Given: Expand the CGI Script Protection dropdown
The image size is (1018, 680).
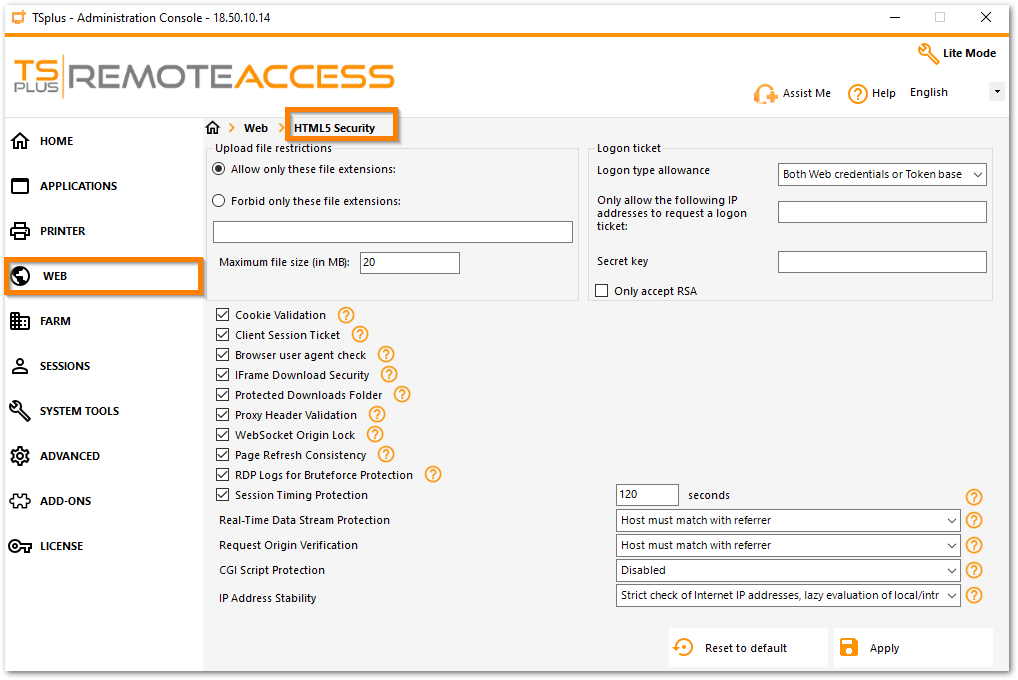Looking at the screenshot, I should pyautogui.click(x=787, y=570).
